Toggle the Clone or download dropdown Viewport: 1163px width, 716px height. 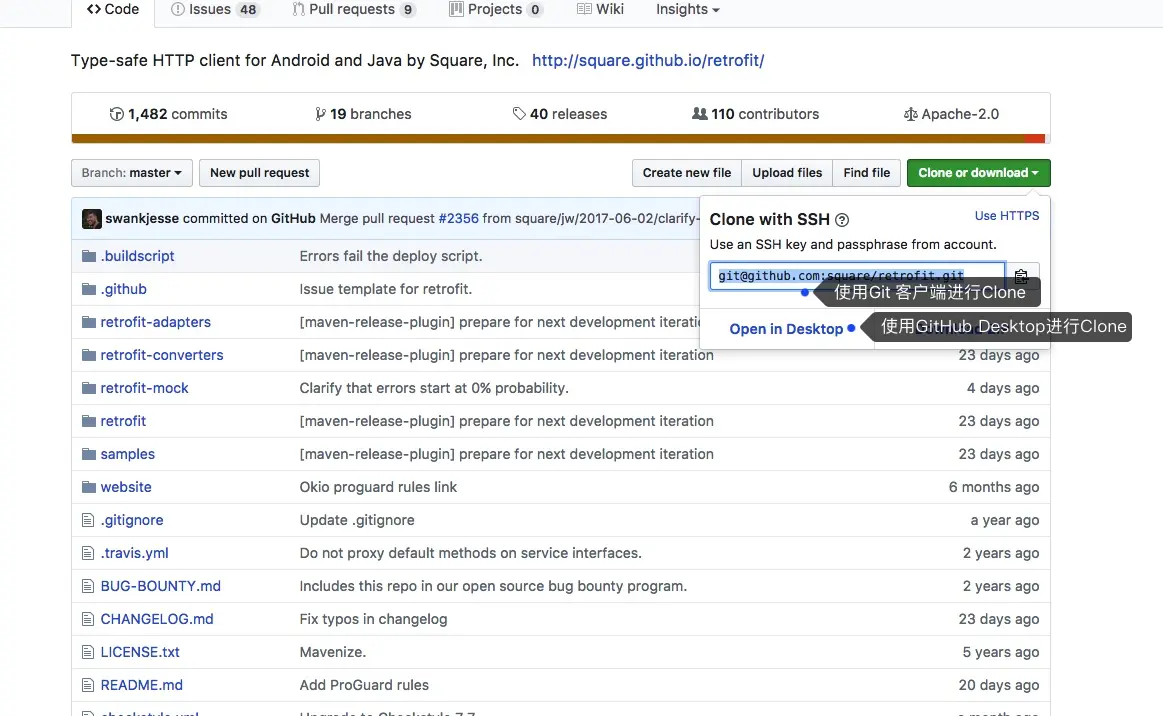978,173
